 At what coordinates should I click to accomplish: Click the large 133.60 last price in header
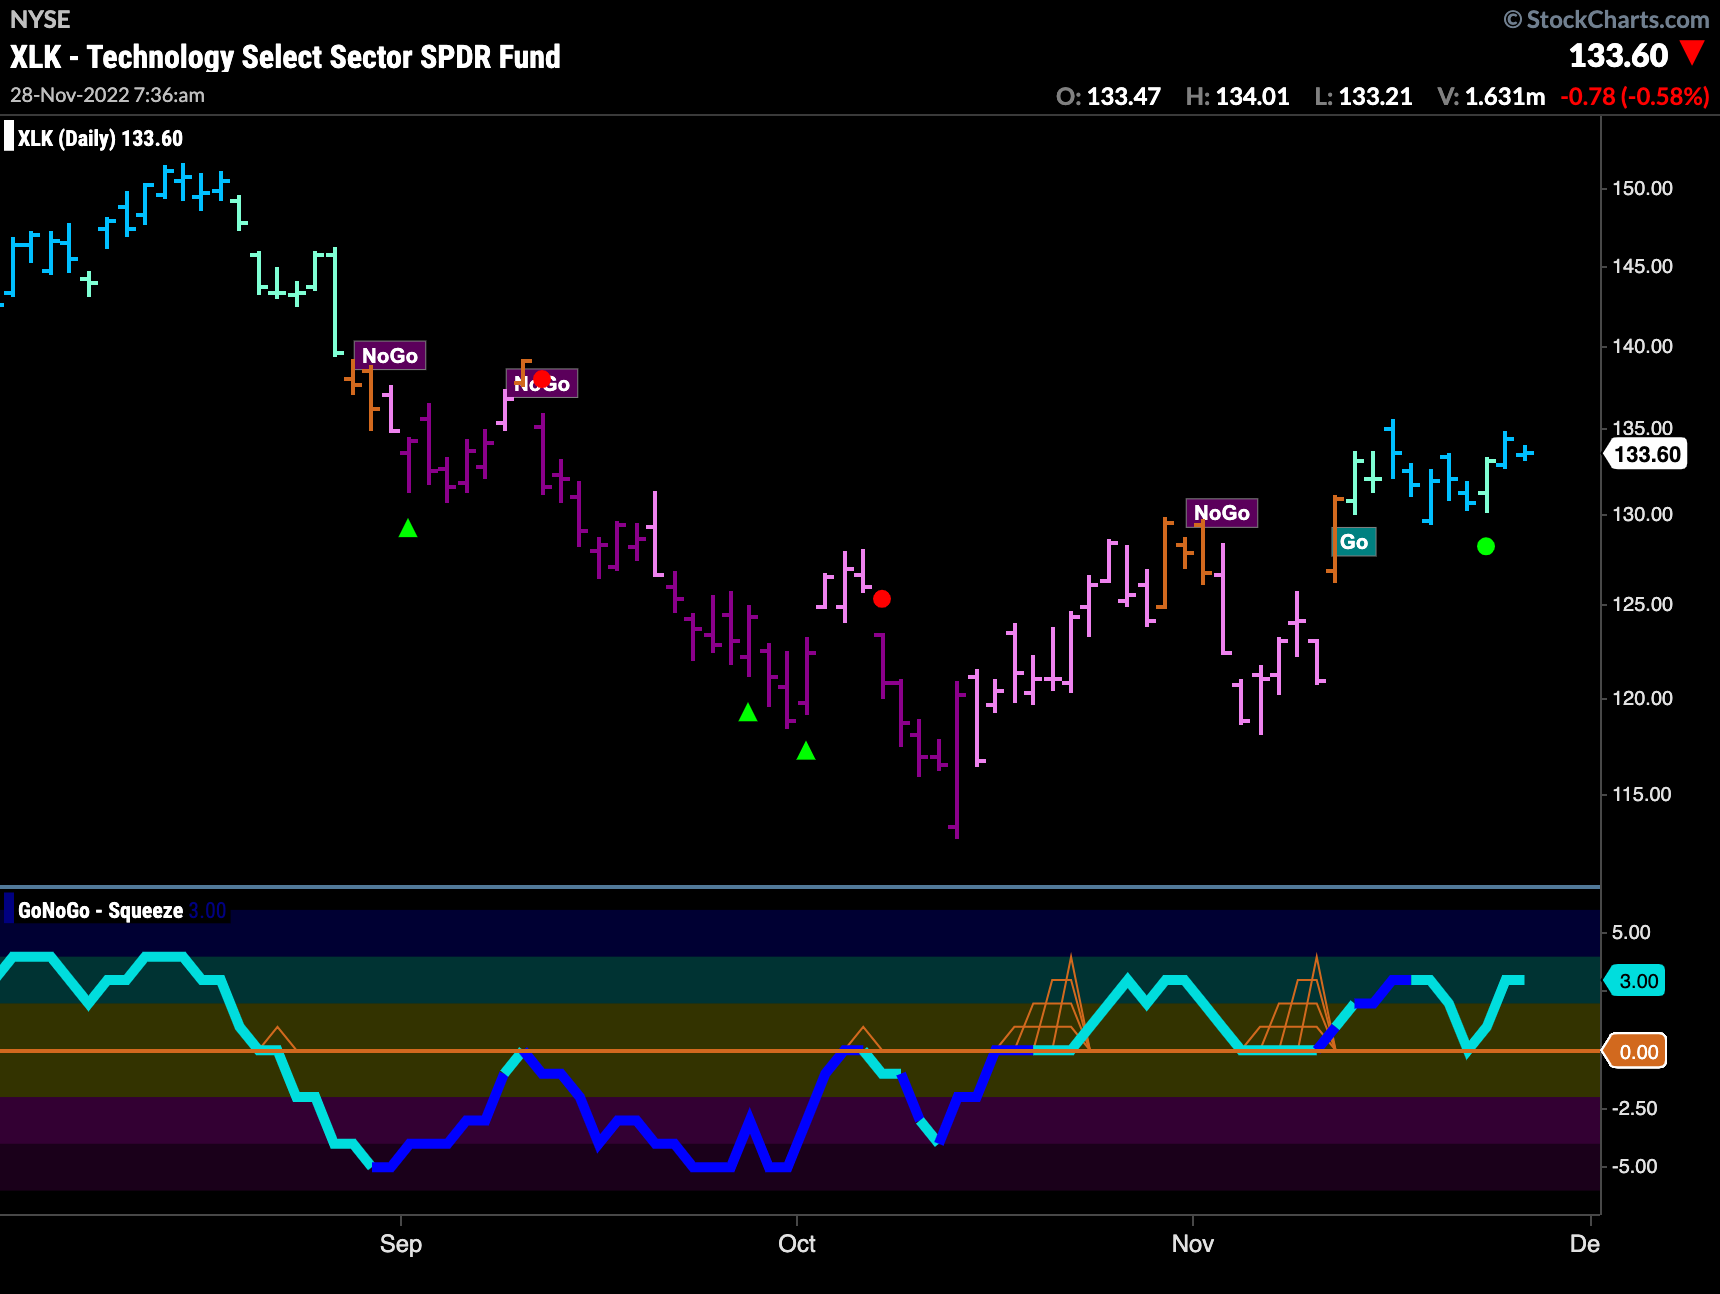[1619, 55]
